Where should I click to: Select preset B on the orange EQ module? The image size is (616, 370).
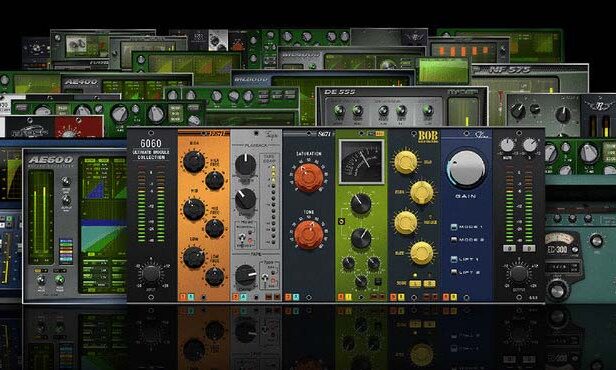(191, 297)
